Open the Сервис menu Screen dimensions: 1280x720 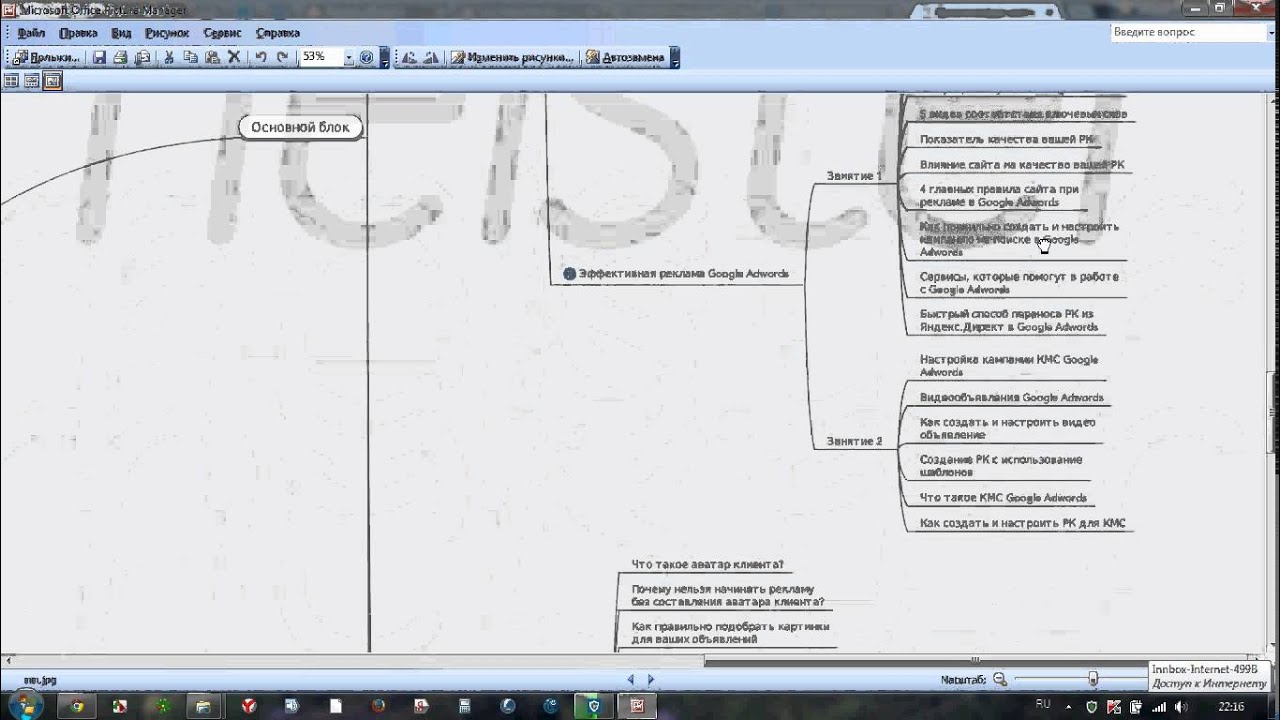coord(222,33)
